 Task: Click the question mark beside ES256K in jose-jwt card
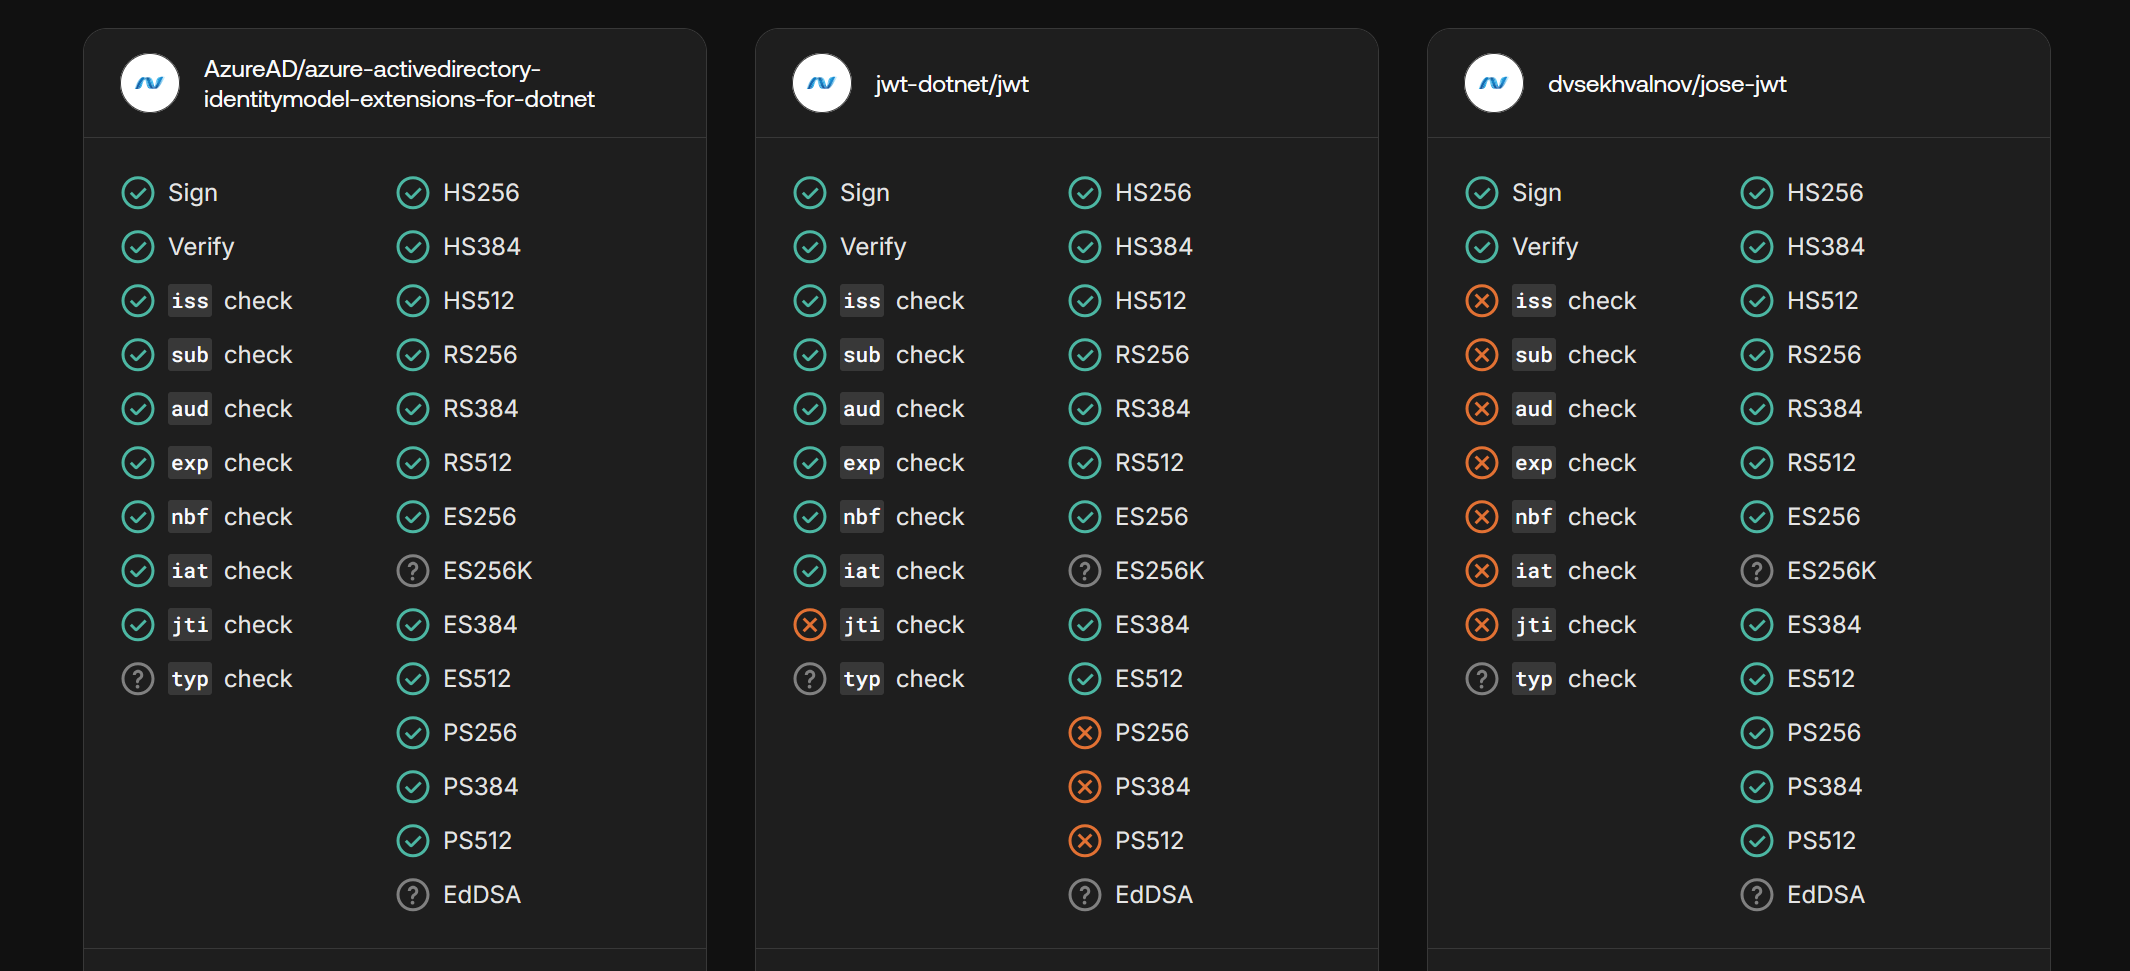(x=1757, y=570)
